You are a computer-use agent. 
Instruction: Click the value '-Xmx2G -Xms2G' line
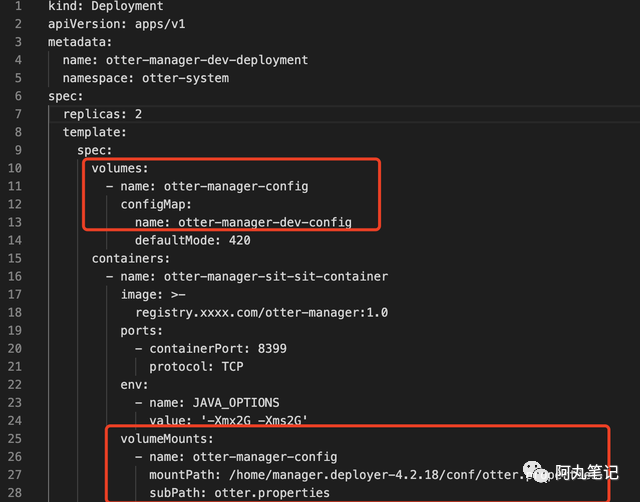(229, 420)
